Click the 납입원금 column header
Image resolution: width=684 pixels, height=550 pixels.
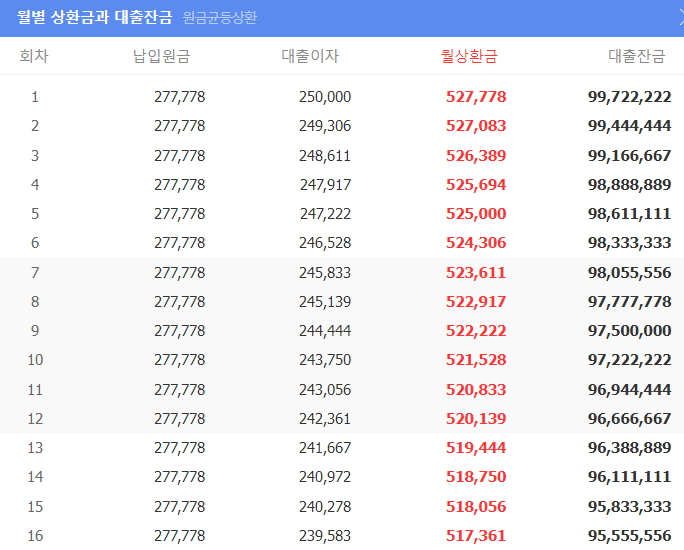point(161,56)
